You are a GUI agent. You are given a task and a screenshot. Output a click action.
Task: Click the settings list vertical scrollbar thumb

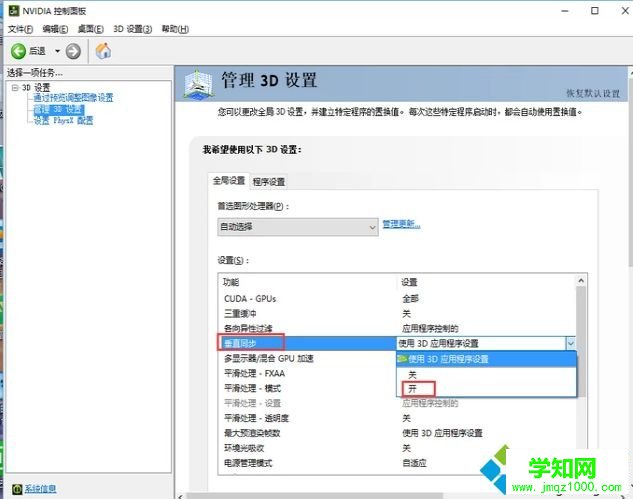pos(581,341)
